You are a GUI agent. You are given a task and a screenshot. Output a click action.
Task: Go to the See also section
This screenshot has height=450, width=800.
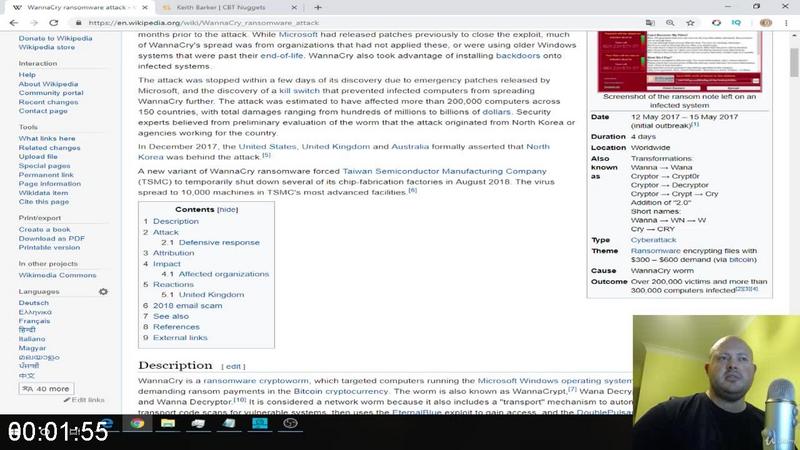pos(171,316)
